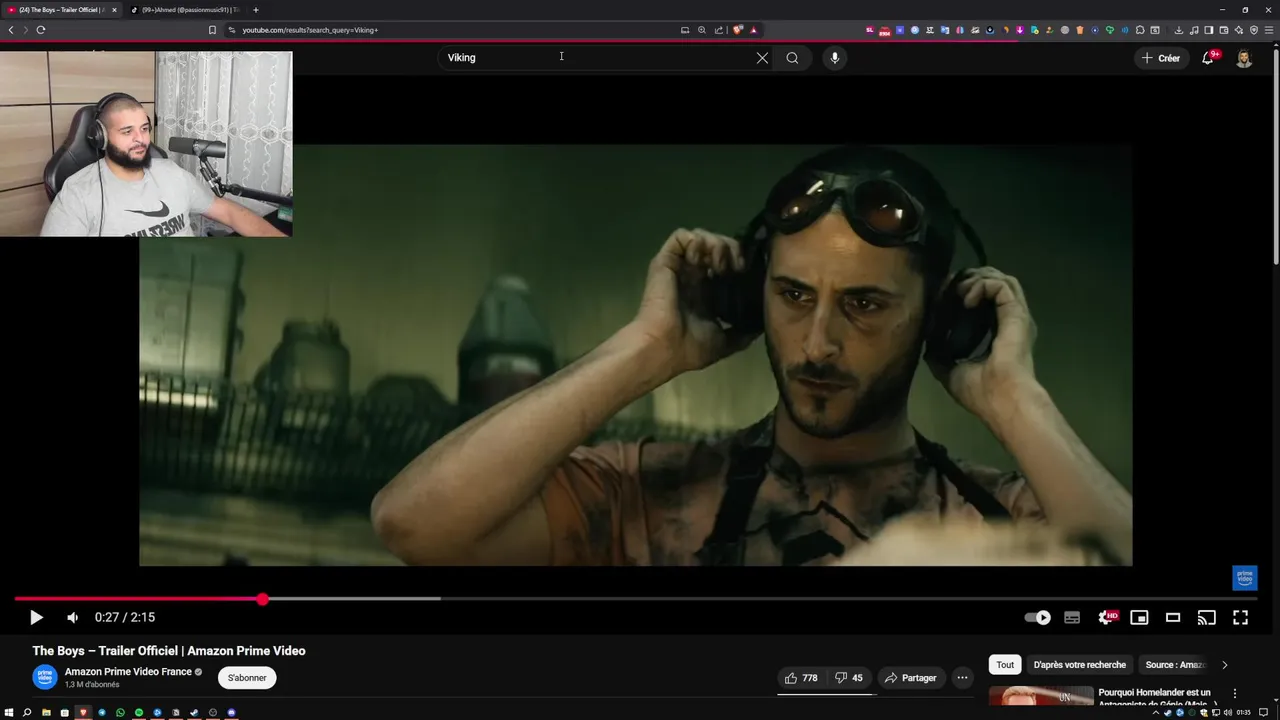Screen dimensions: 1280x720
Task: Open the browser extensions puzzle icon
Action: [x=1140, y=30]
